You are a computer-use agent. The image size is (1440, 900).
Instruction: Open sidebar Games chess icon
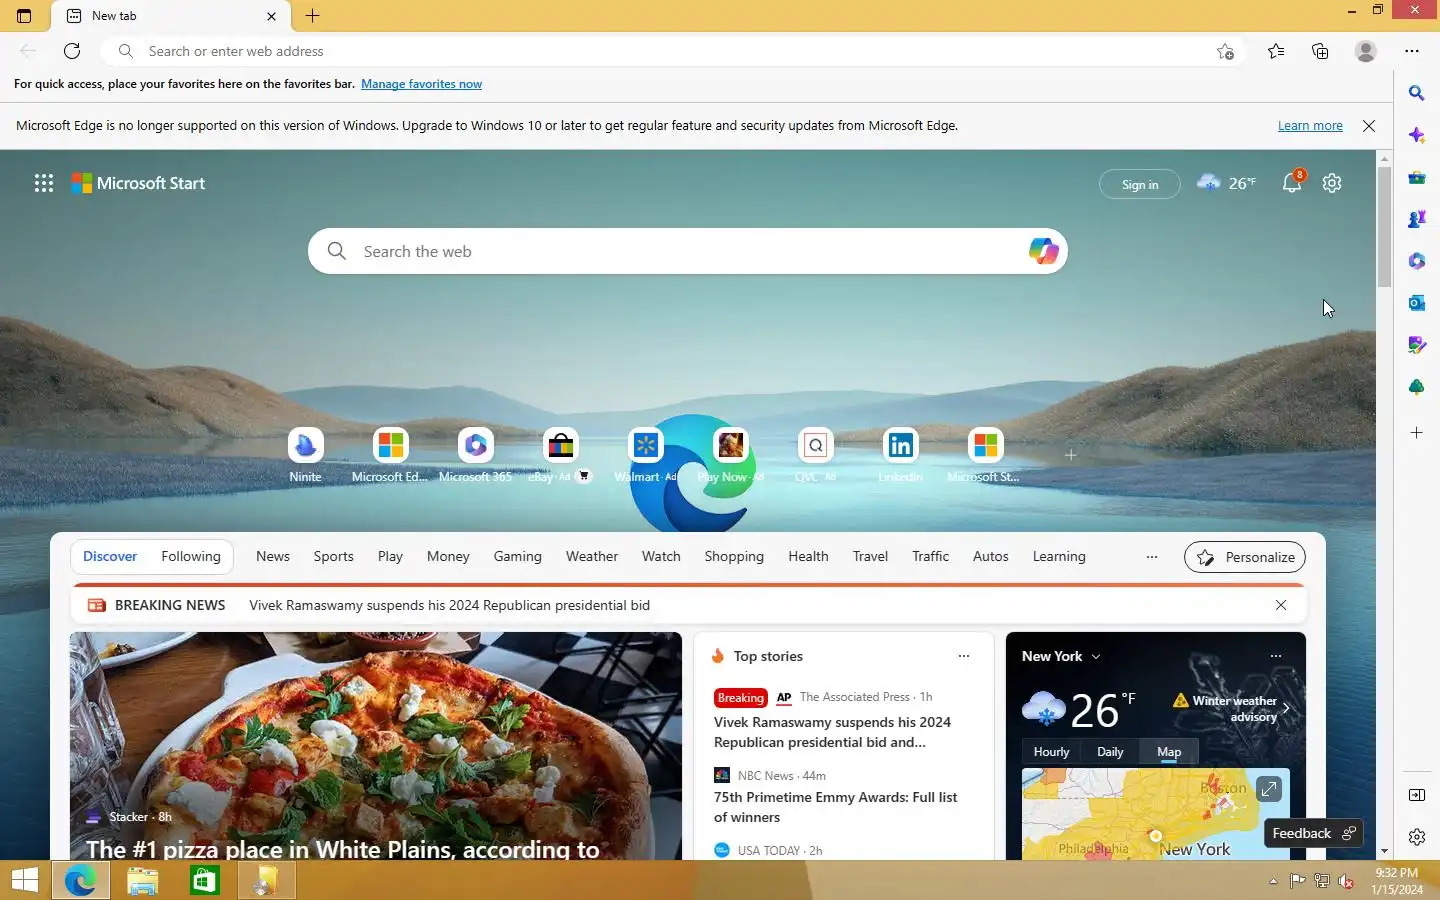coord(1416,219)
